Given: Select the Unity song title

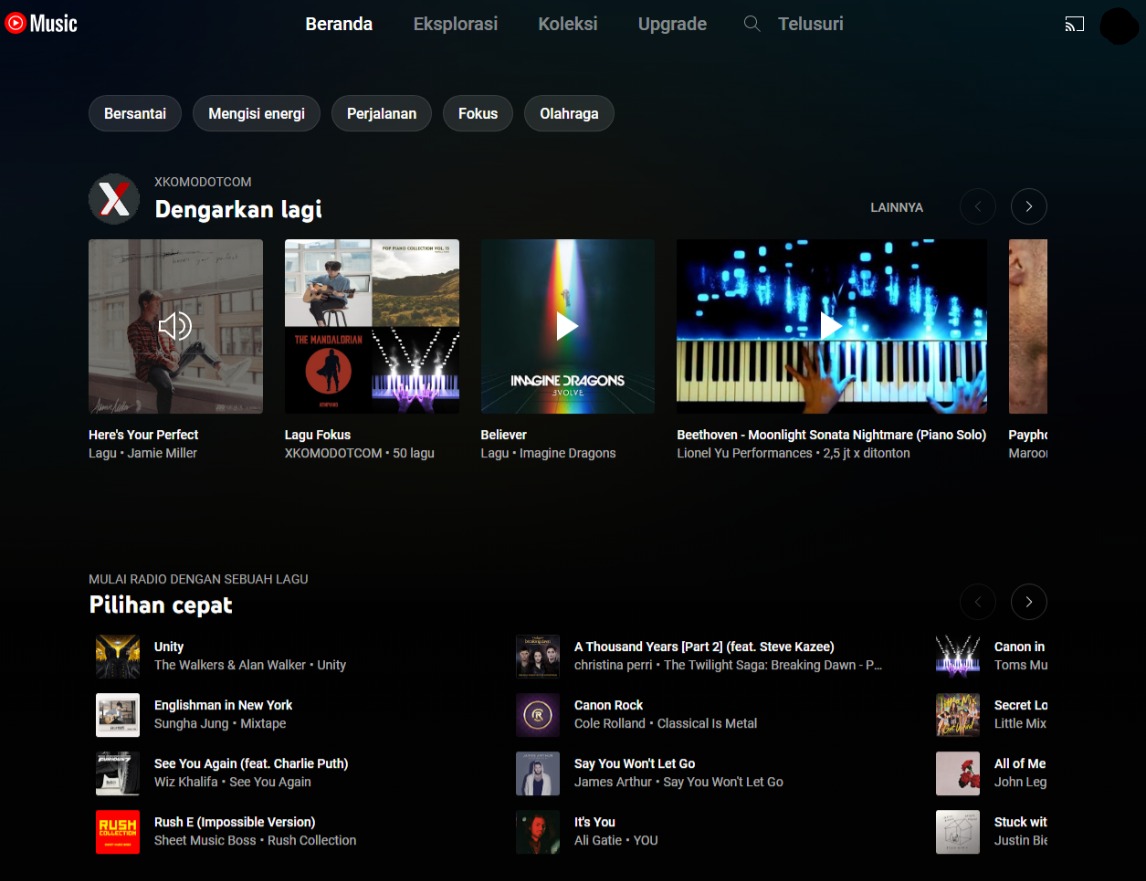Looking at the screenshot, I should [x=169, y=647].
